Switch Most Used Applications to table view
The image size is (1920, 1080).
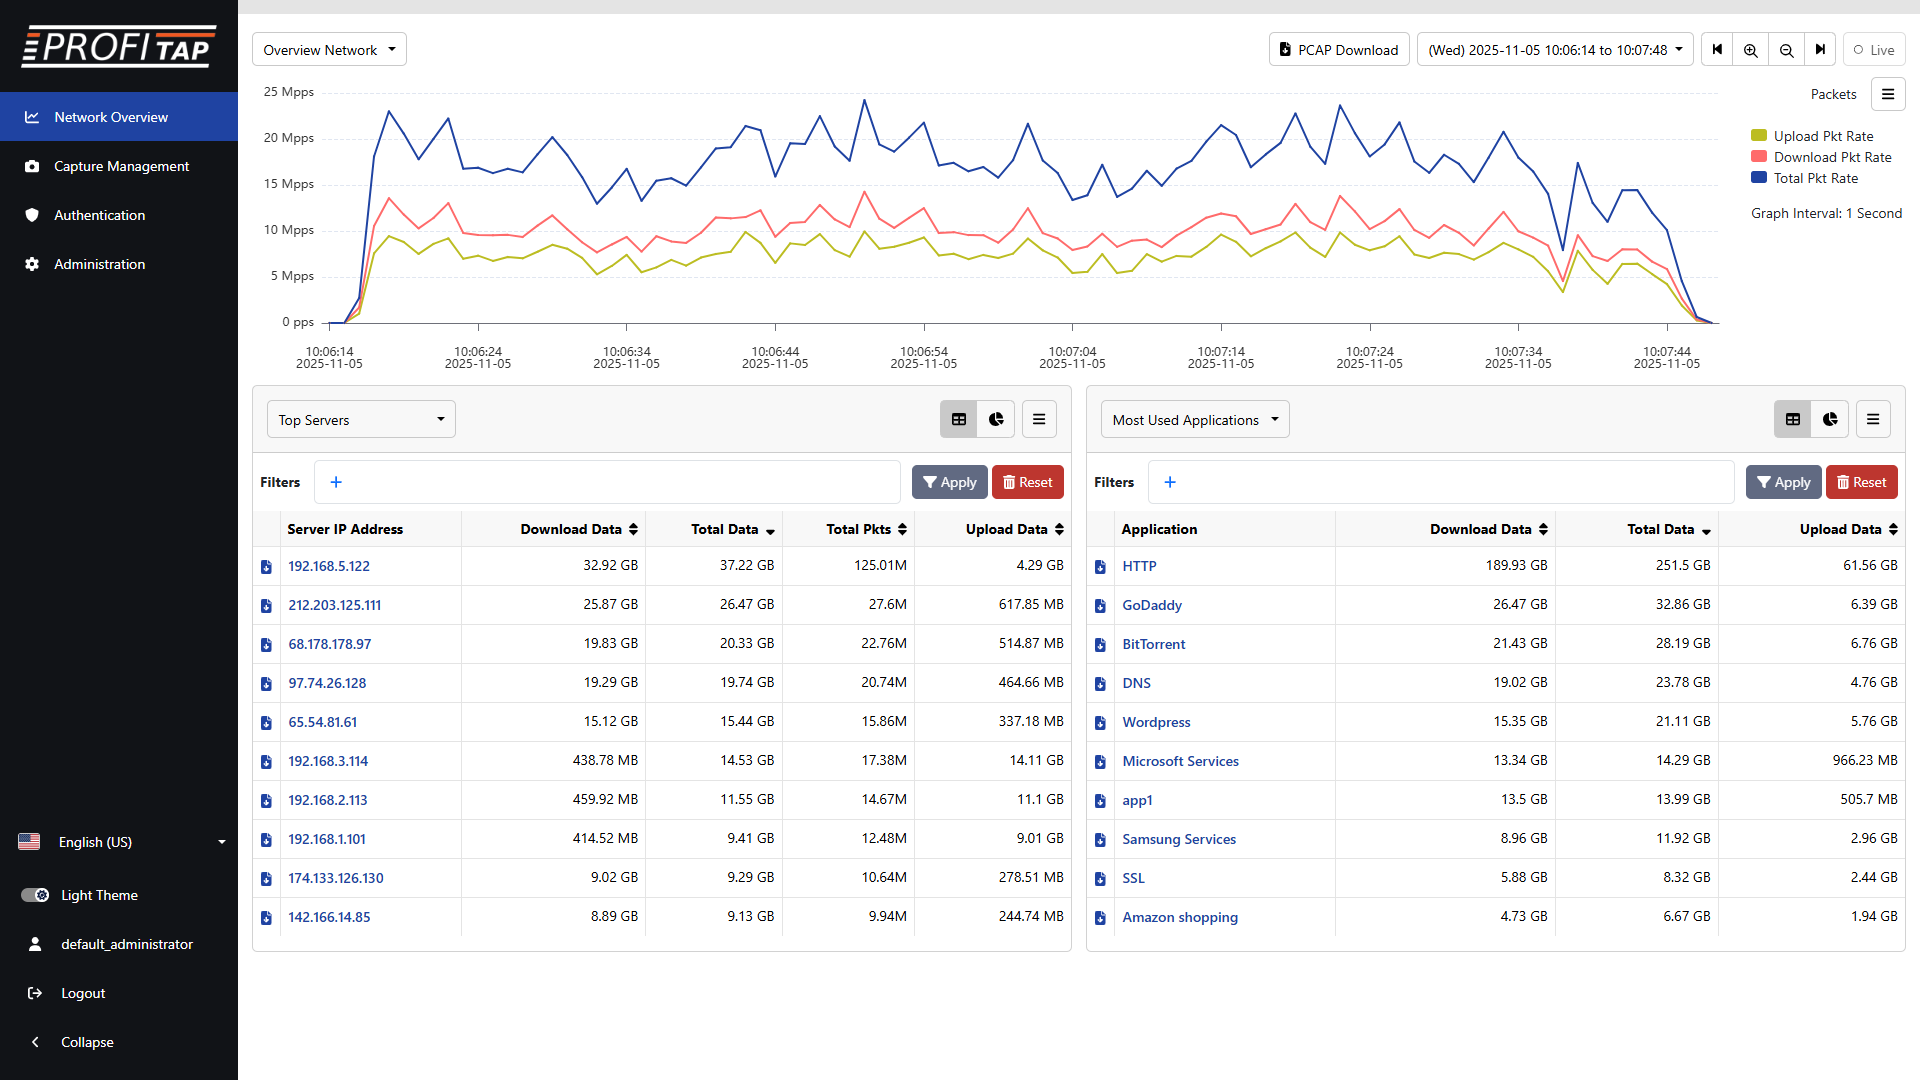tap(1793, 420)
